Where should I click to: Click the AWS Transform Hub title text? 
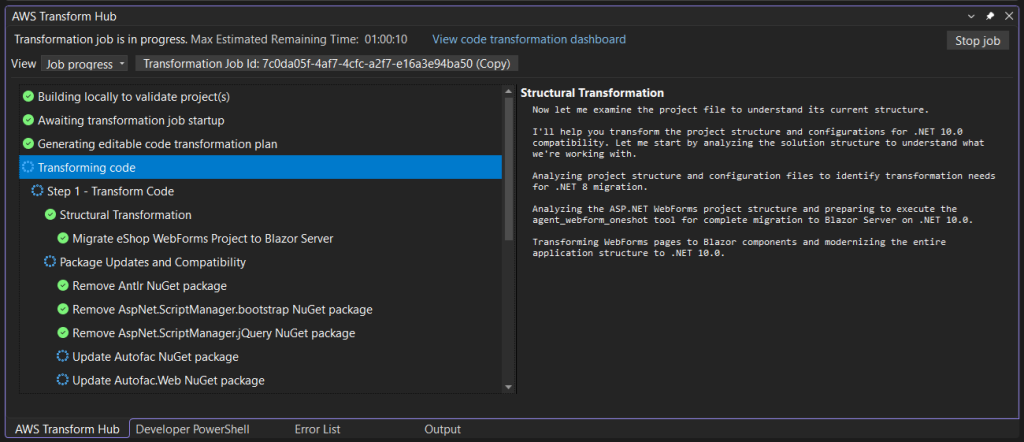(x=64, y=16)
